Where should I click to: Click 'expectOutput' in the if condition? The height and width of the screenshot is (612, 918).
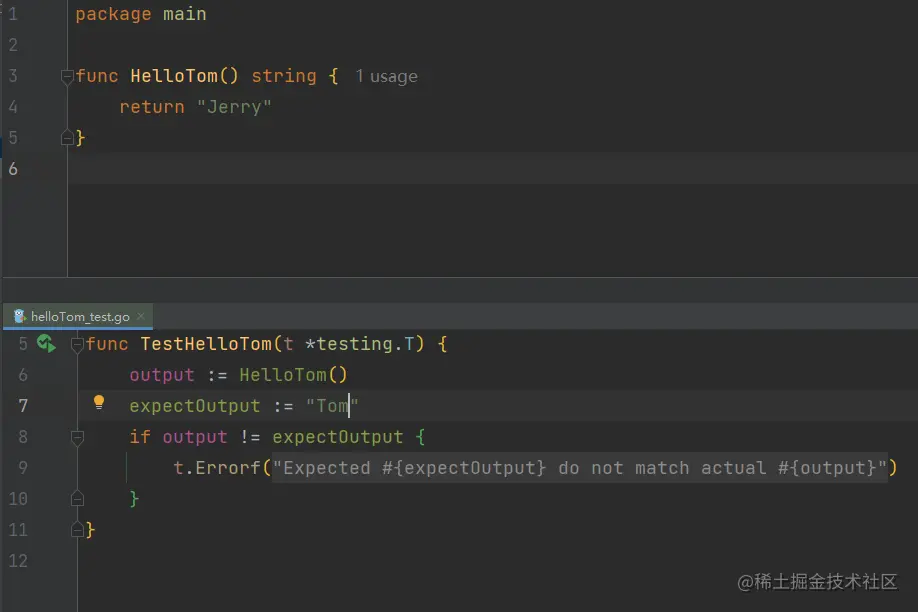pyautogui.click(x=338, y=437)
